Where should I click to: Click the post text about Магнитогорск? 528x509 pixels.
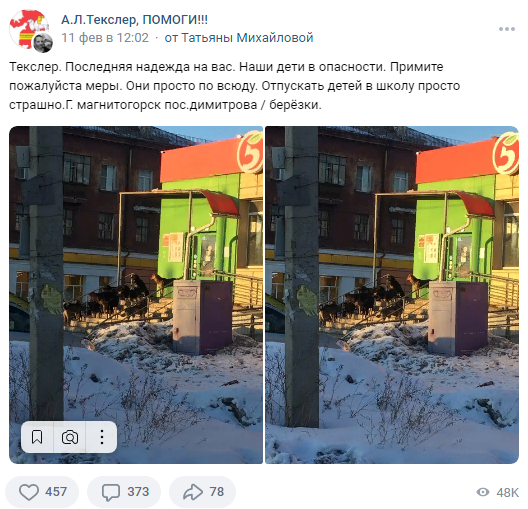(234, 86)
